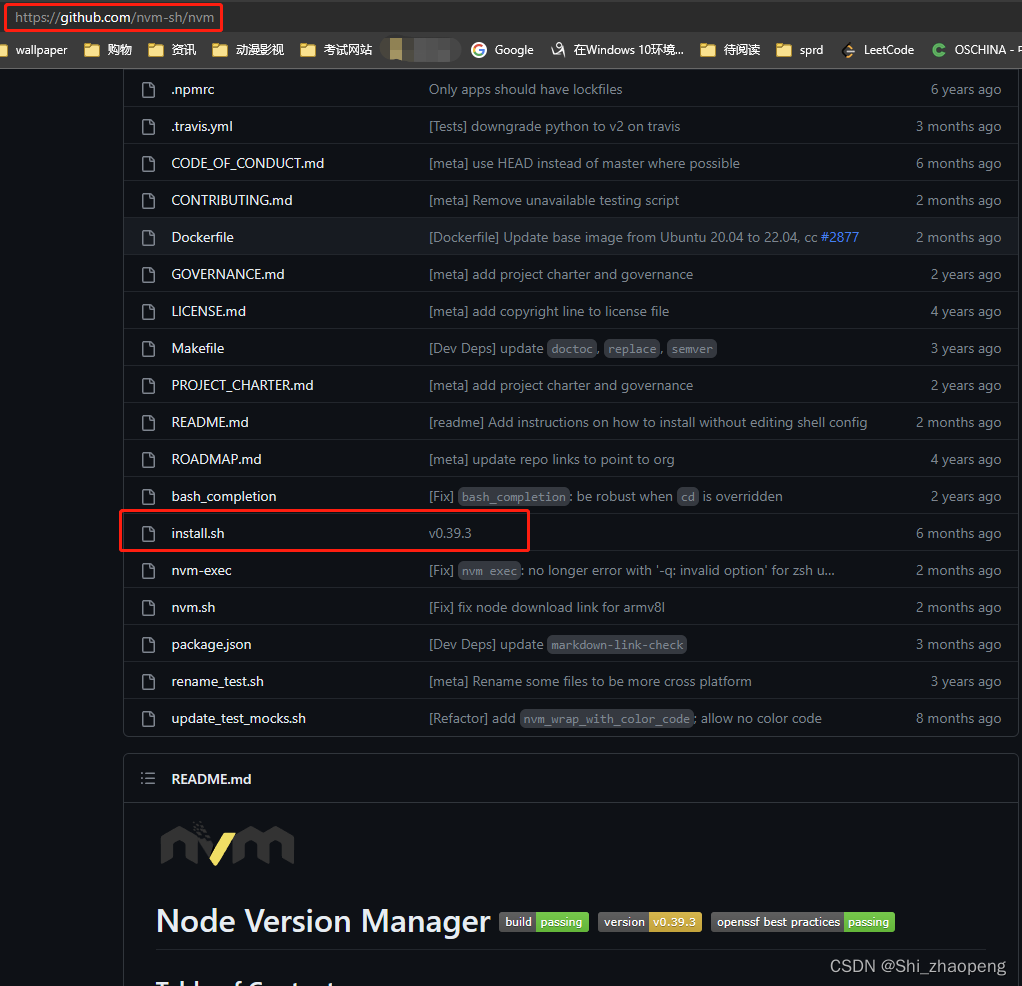Click the README.md row file icon
Image resolution: width=1022 pixels, height=986 pixels.
[x=149, y=422]
